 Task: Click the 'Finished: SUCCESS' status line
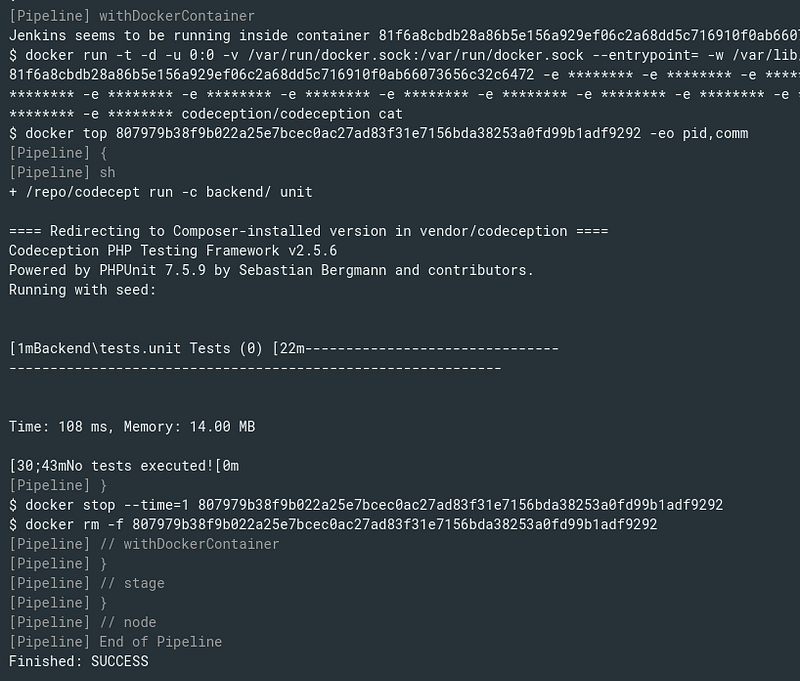[79, 661]
